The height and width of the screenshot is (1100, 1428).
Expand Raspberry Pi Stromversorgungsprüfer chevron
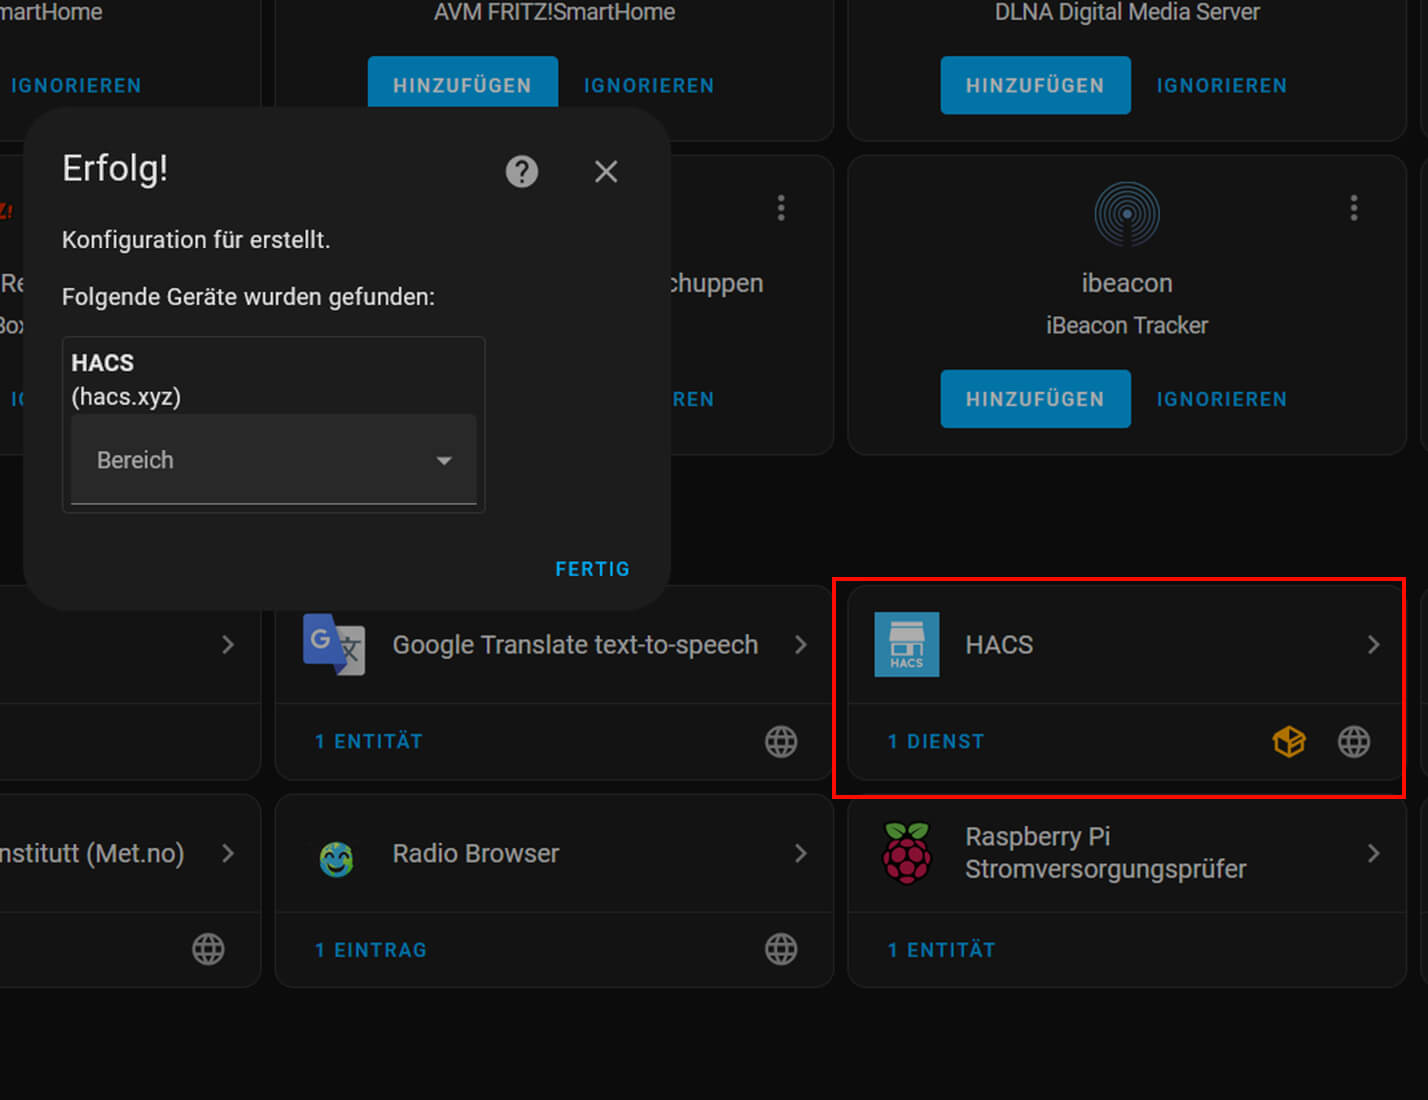click(1373, 853)
